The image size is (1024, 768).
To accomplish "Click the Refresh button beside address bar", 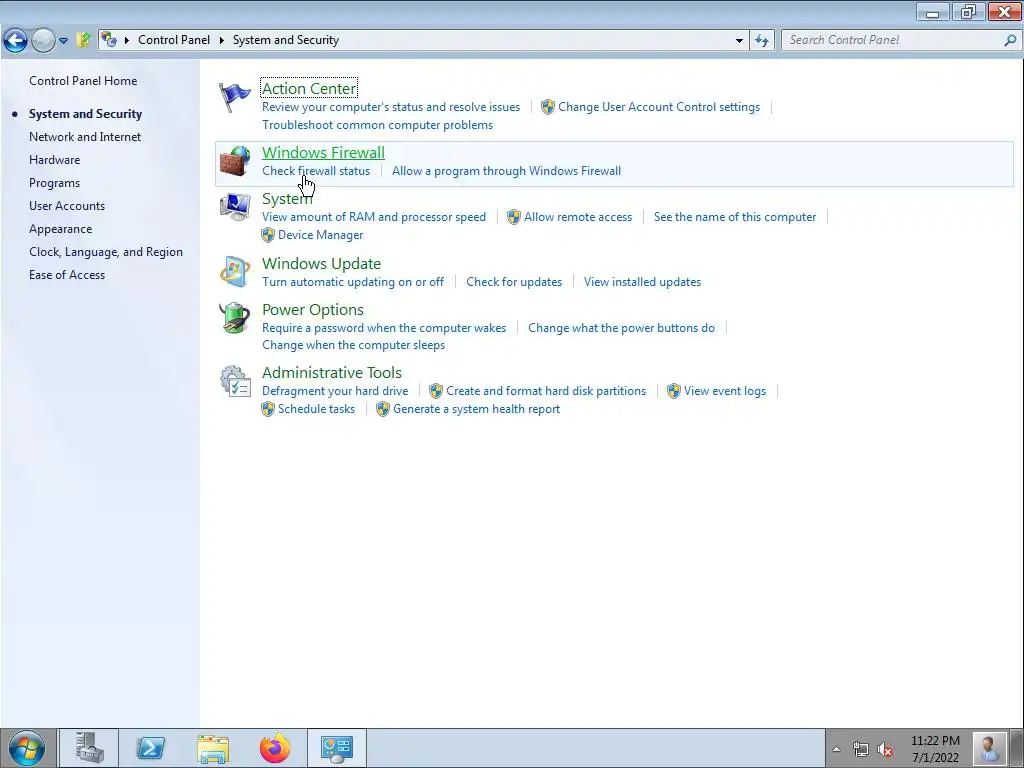I will click(761, 40).
